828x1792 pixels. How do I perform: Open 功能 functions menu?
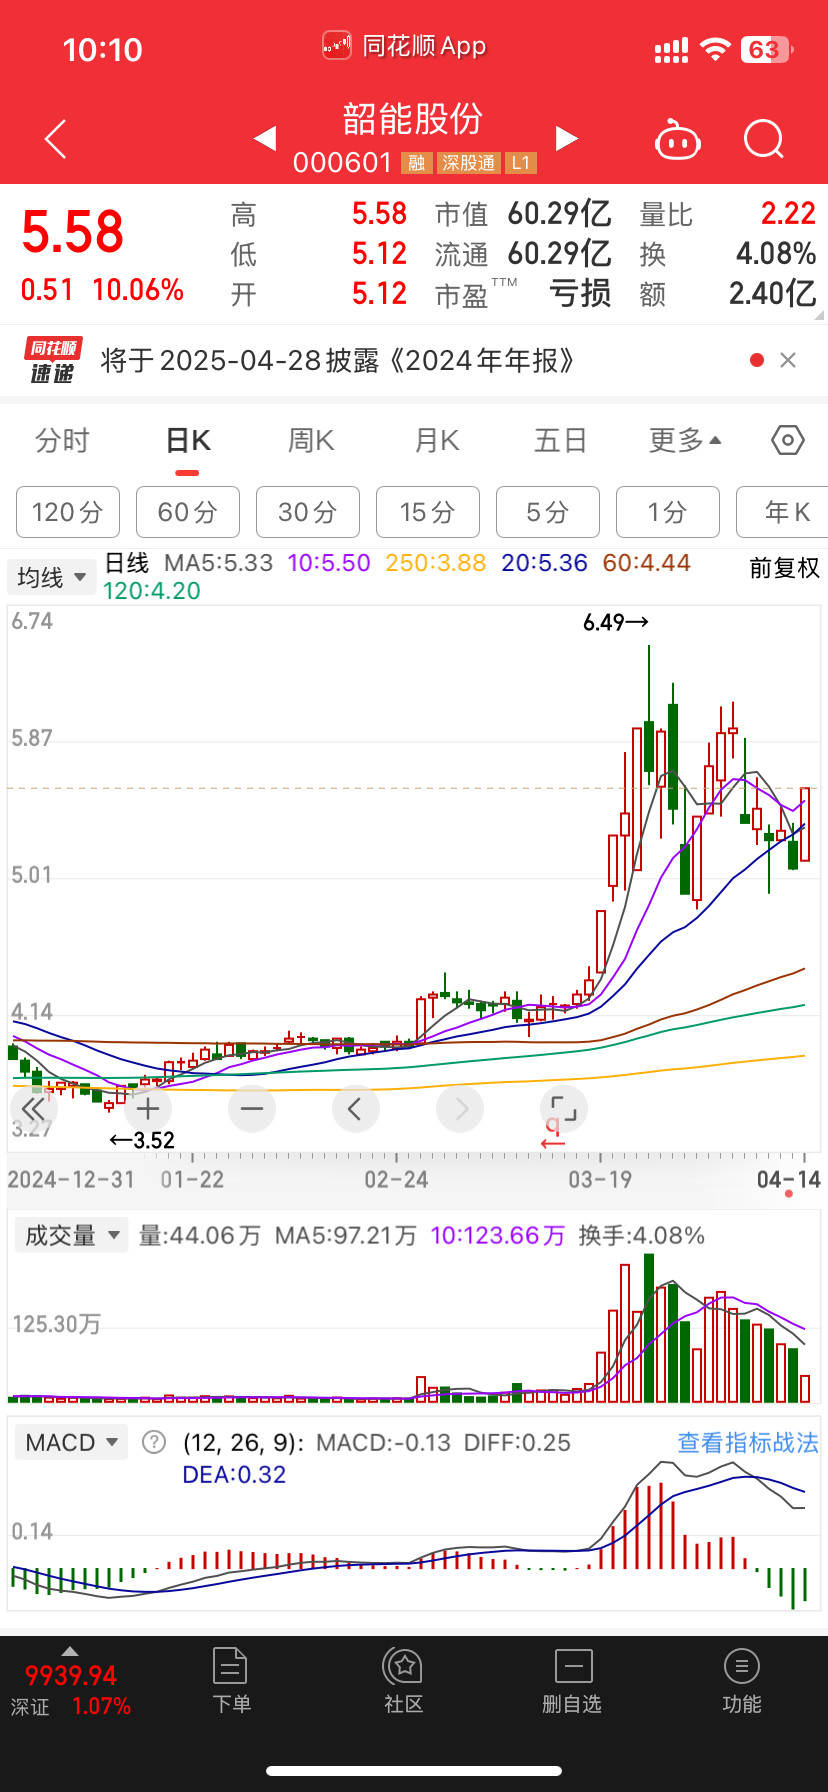pos(742,1682)
